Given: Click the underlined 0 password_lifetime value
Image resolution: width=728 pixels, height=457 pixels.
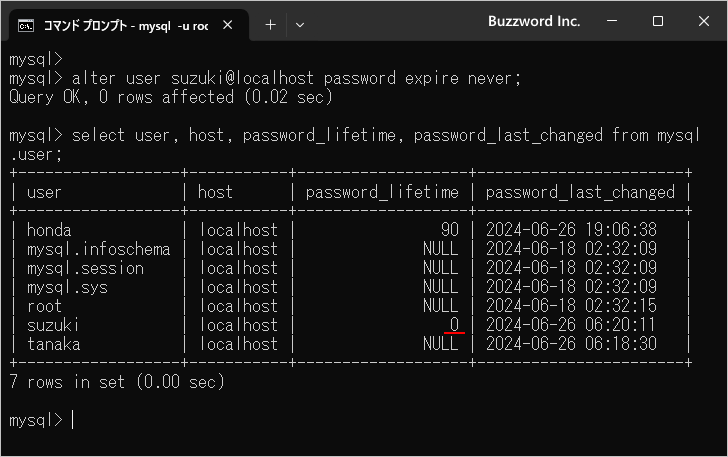Looking at the screenshot, I should (453, 325).
